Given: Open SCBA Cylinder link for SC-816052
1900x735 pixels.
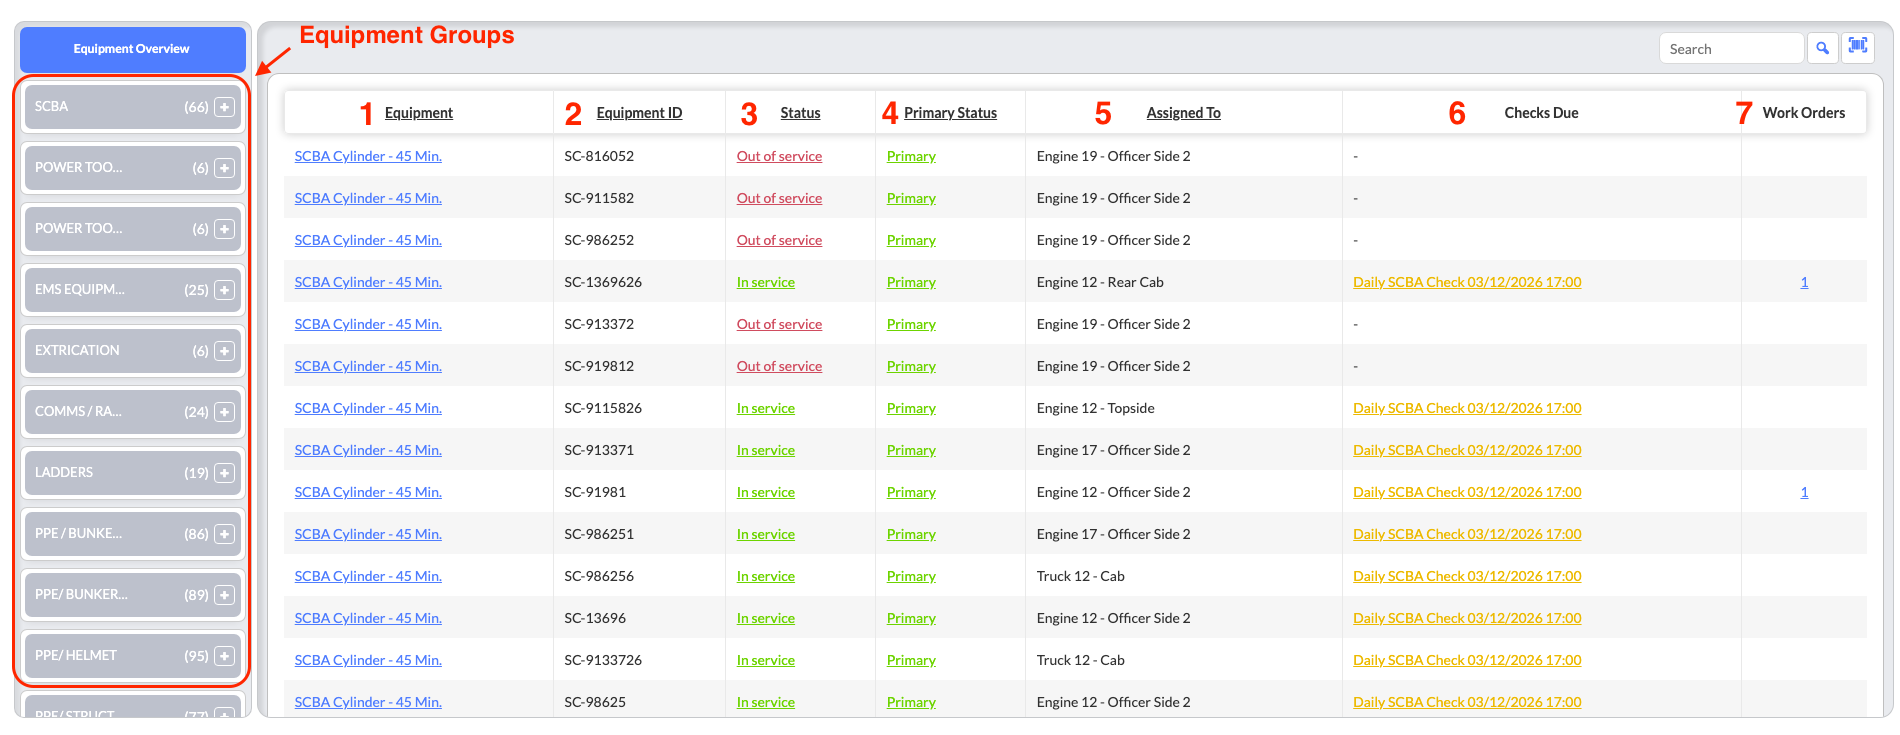Looking at the screenshot, I should (x=368, y=156).
